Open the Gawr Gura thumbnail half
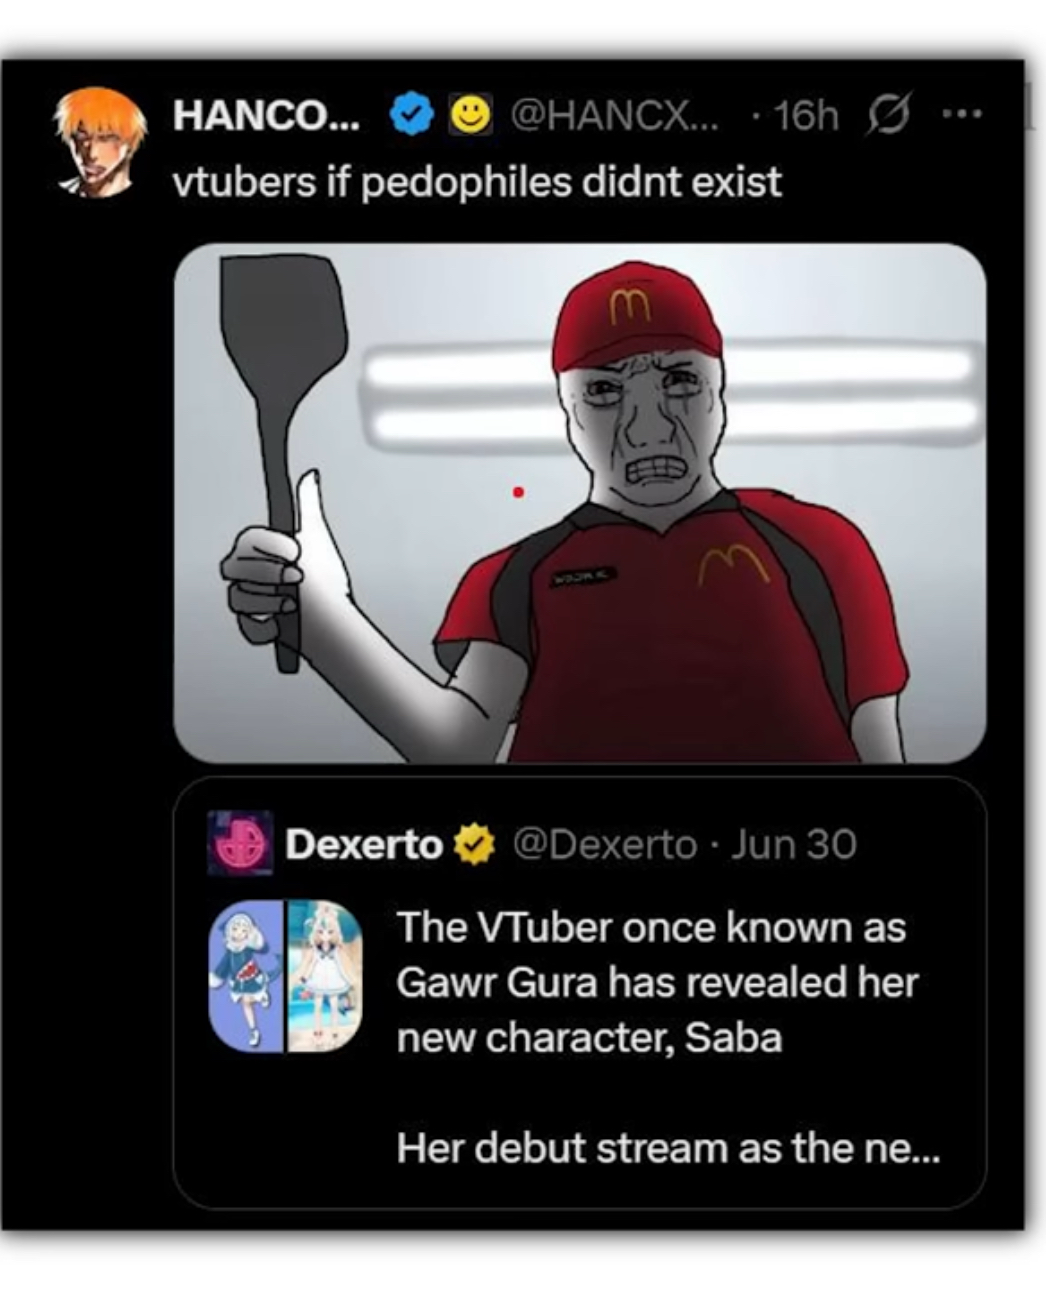Viewport: 1046px width, 1290px height. (246, 976)
